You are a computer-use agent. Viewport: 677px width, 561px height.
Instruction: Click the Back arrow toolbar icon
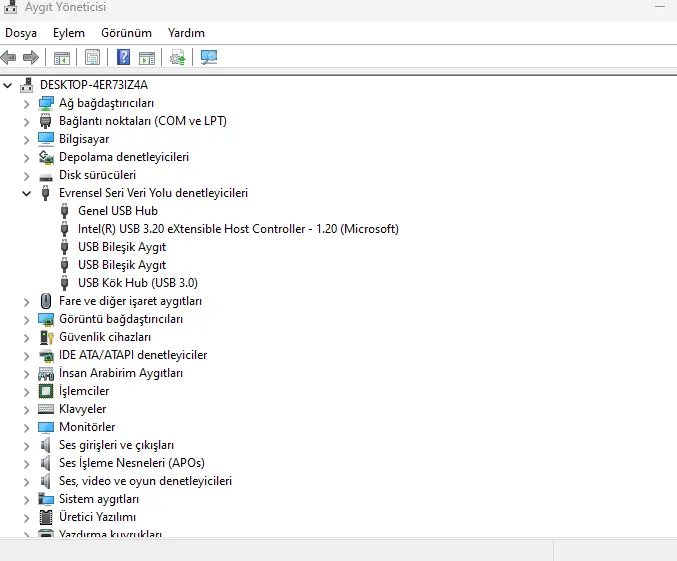(9, 57)
